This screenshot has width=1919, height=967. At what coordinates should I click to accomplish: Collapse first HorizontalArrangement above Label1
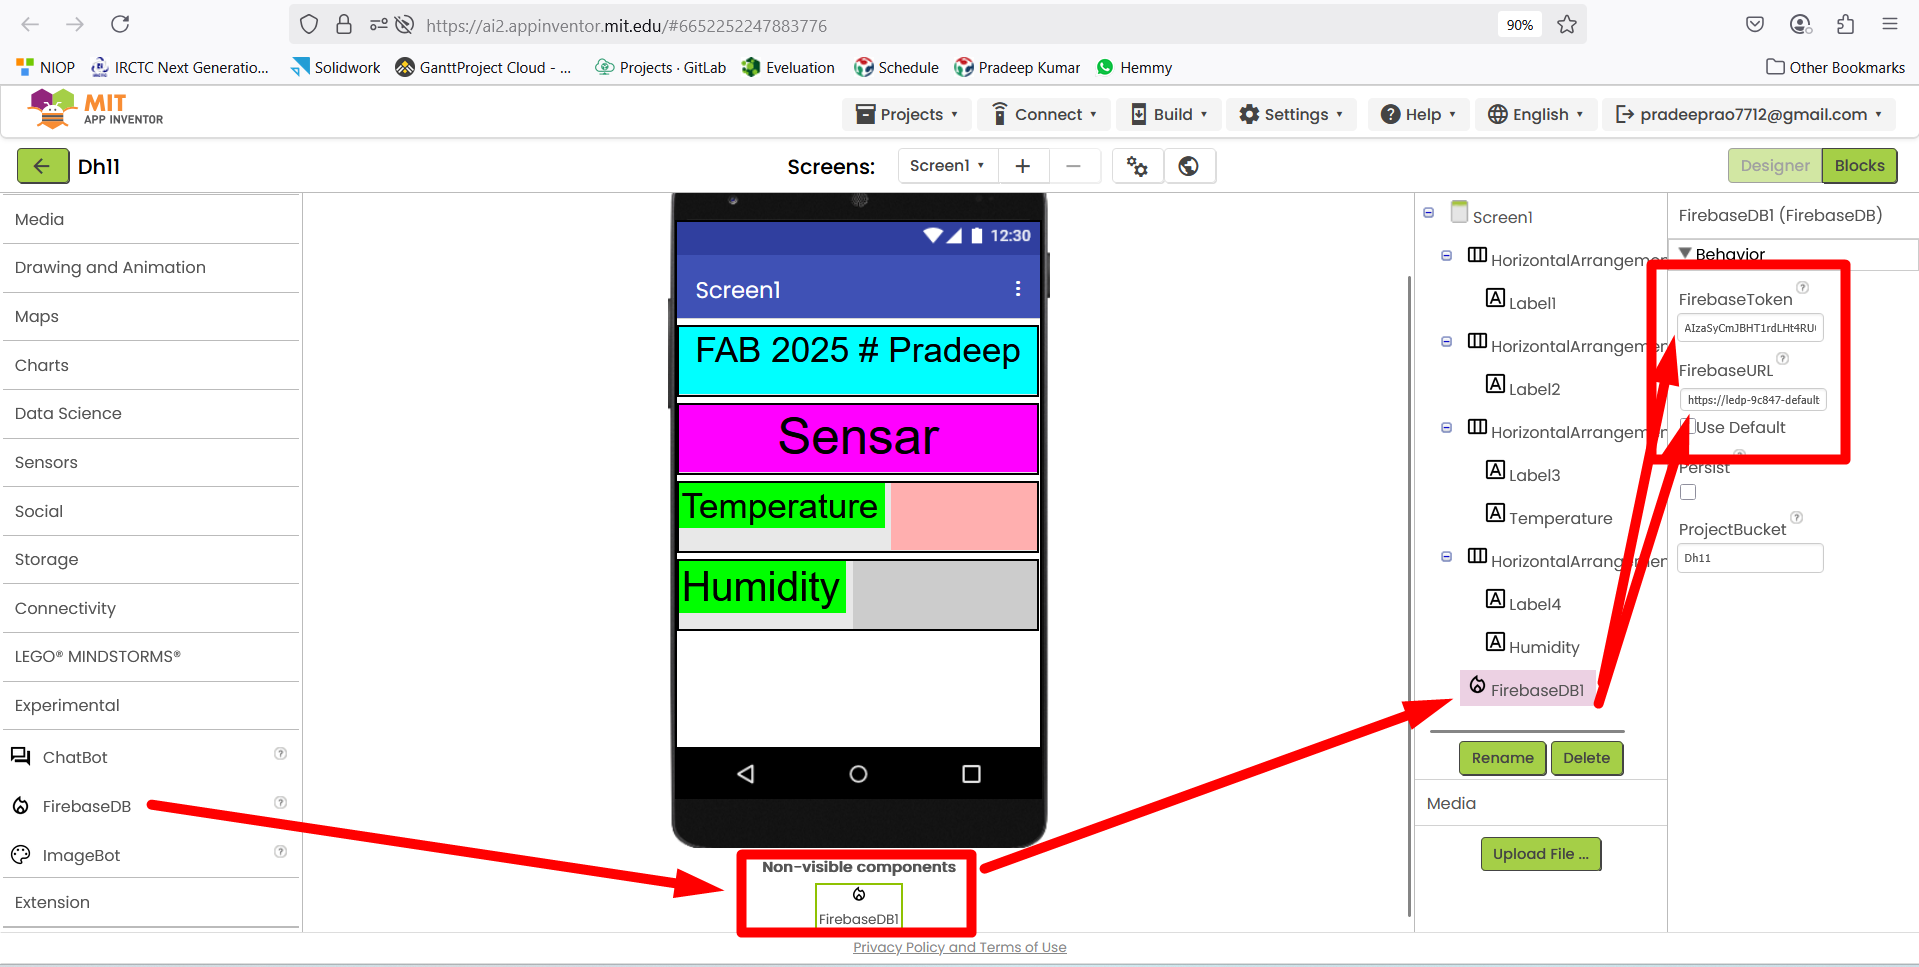(1446, 255)
